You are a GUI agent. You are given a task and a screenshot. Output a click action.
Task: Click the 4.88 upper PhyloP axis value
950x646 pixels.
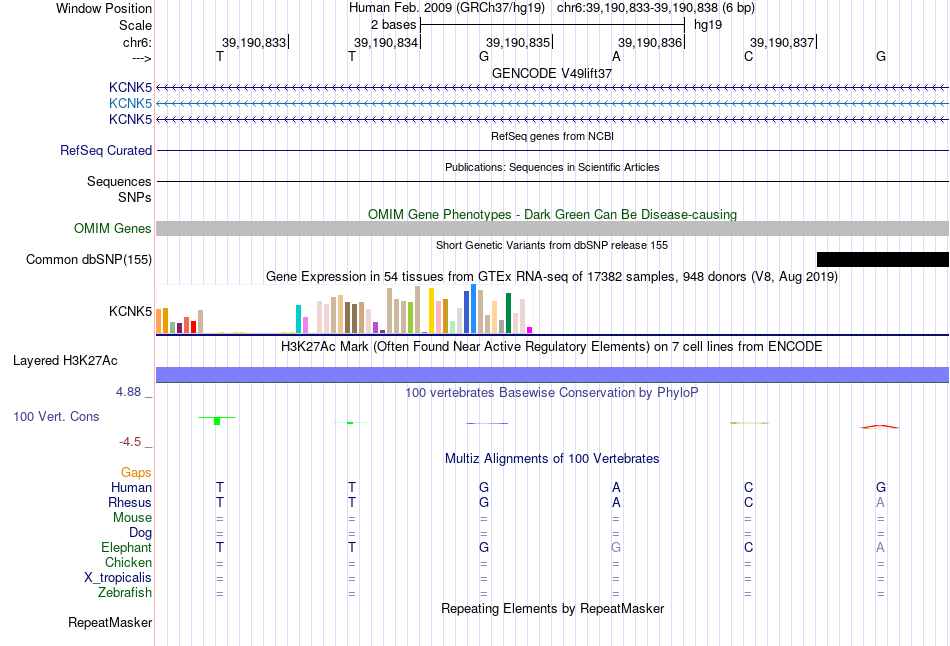tap(128, 392)
